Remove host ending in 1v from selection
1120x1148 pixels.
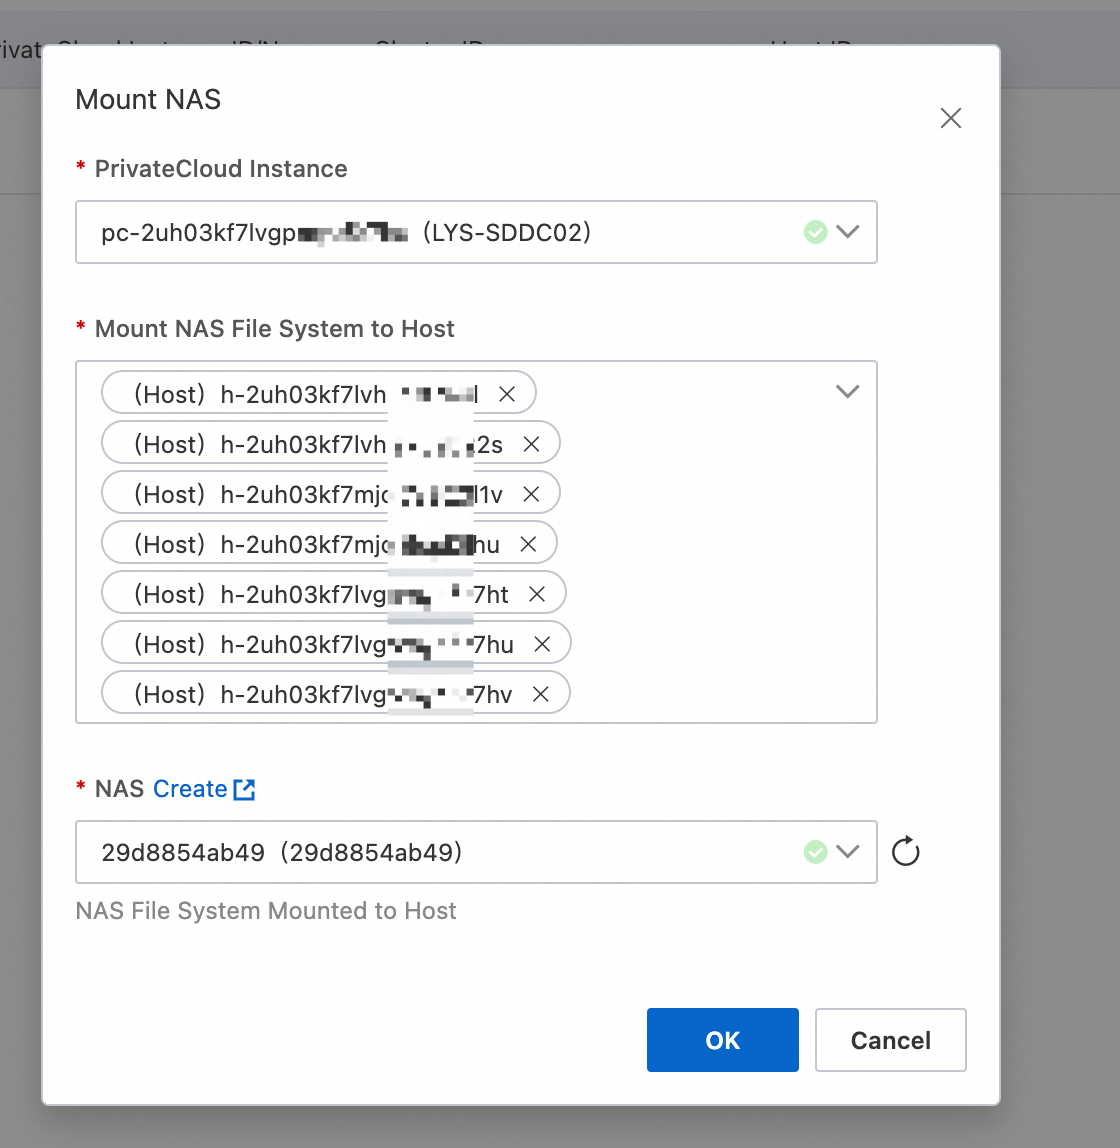click(532, 493)
